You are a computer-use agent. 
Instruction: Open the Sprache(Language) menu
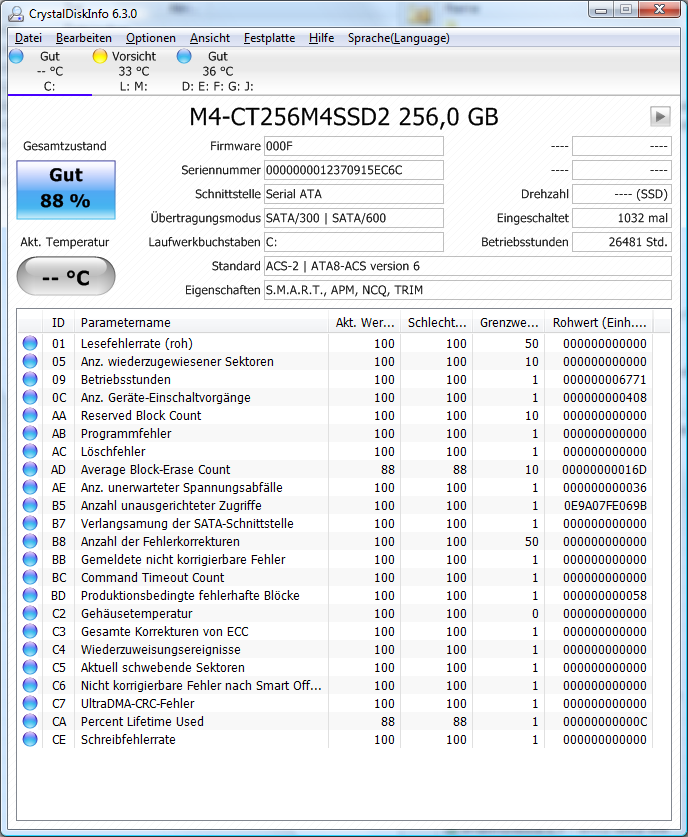tap(399, 38)
